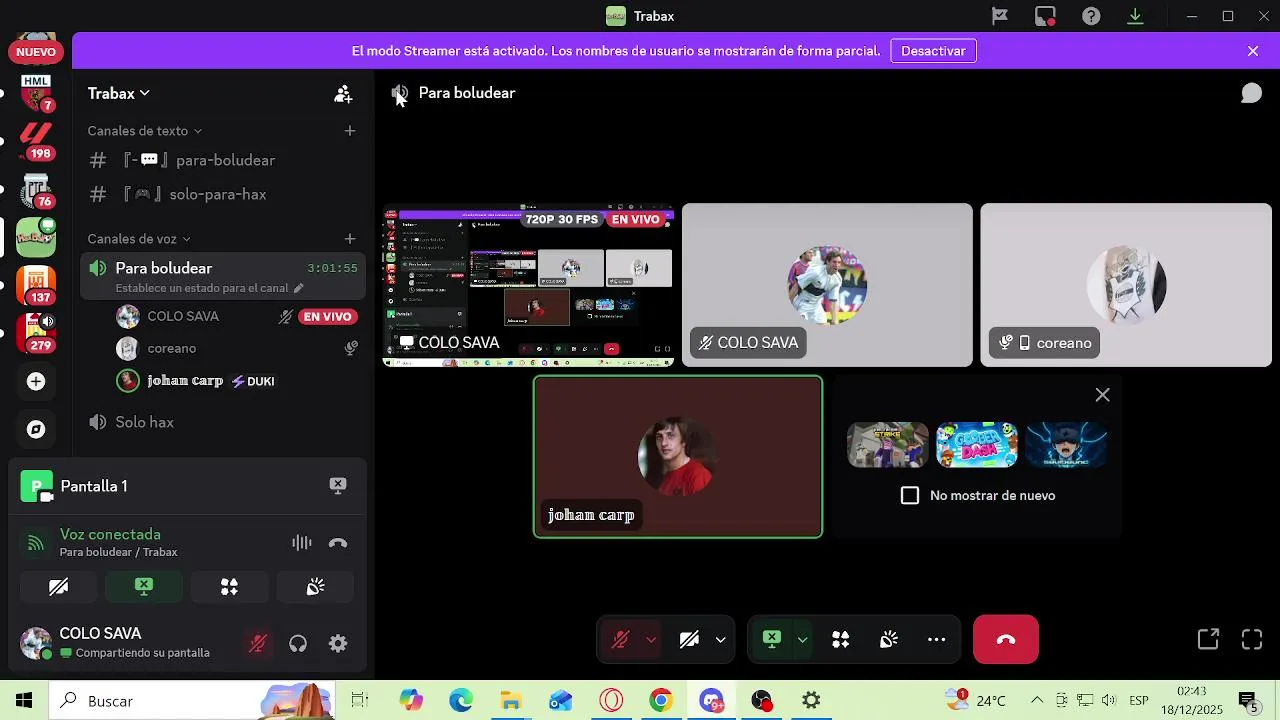Open microphone options dropdown arrow
1280x720 pixels.
pos(651,640)
